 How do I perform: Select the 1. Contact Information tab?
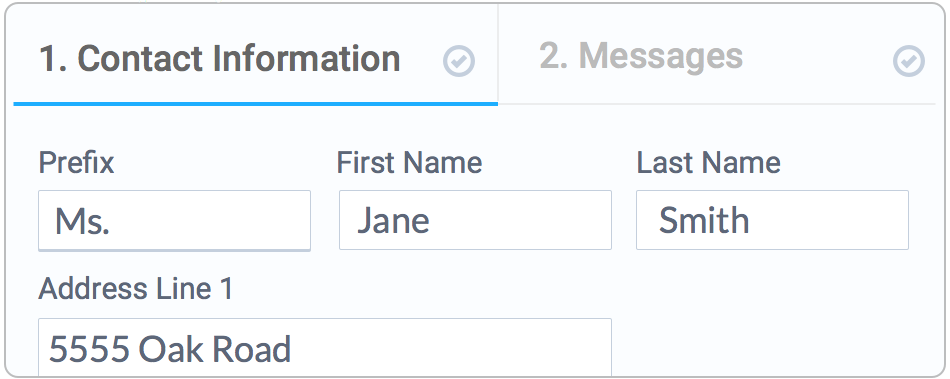click(x=255, y=54)
